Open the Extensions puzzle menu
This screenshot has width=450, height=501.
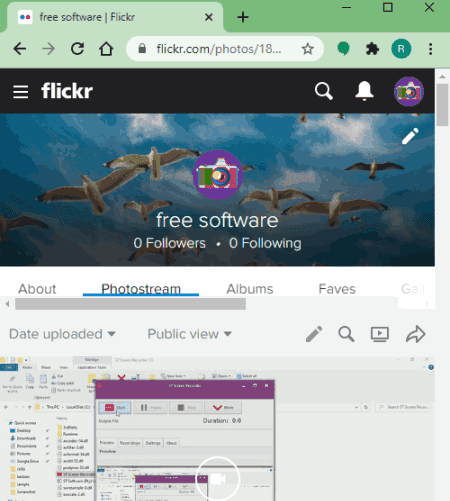point(372,49)
